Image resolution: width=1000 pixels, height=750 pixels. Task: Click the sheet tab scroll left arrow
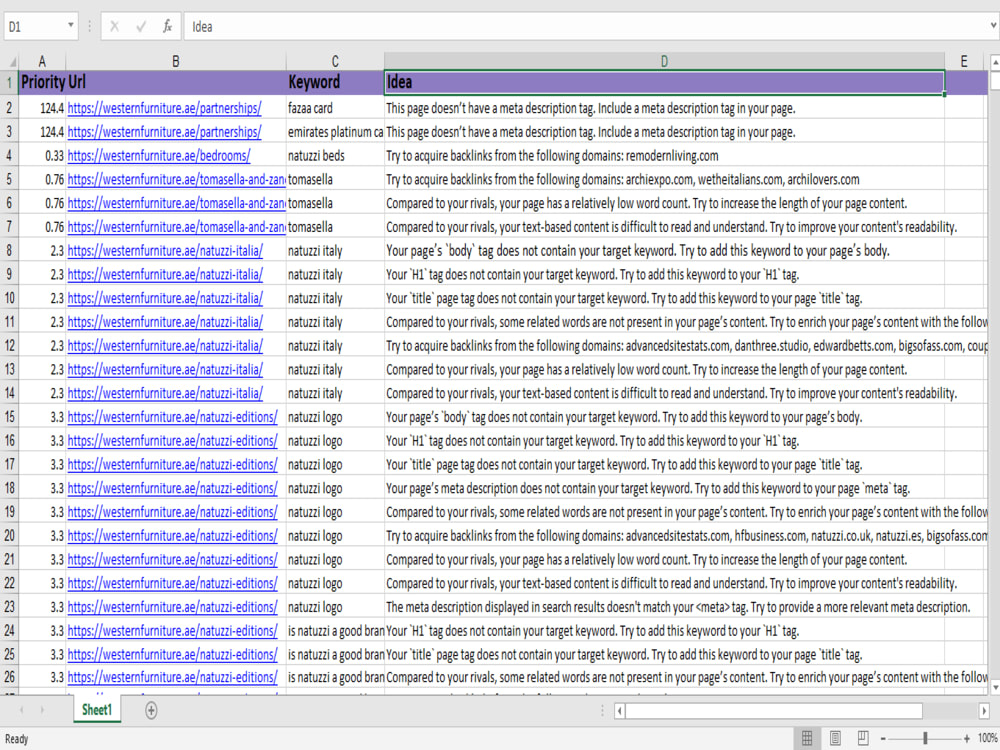[x=22, y=710]
